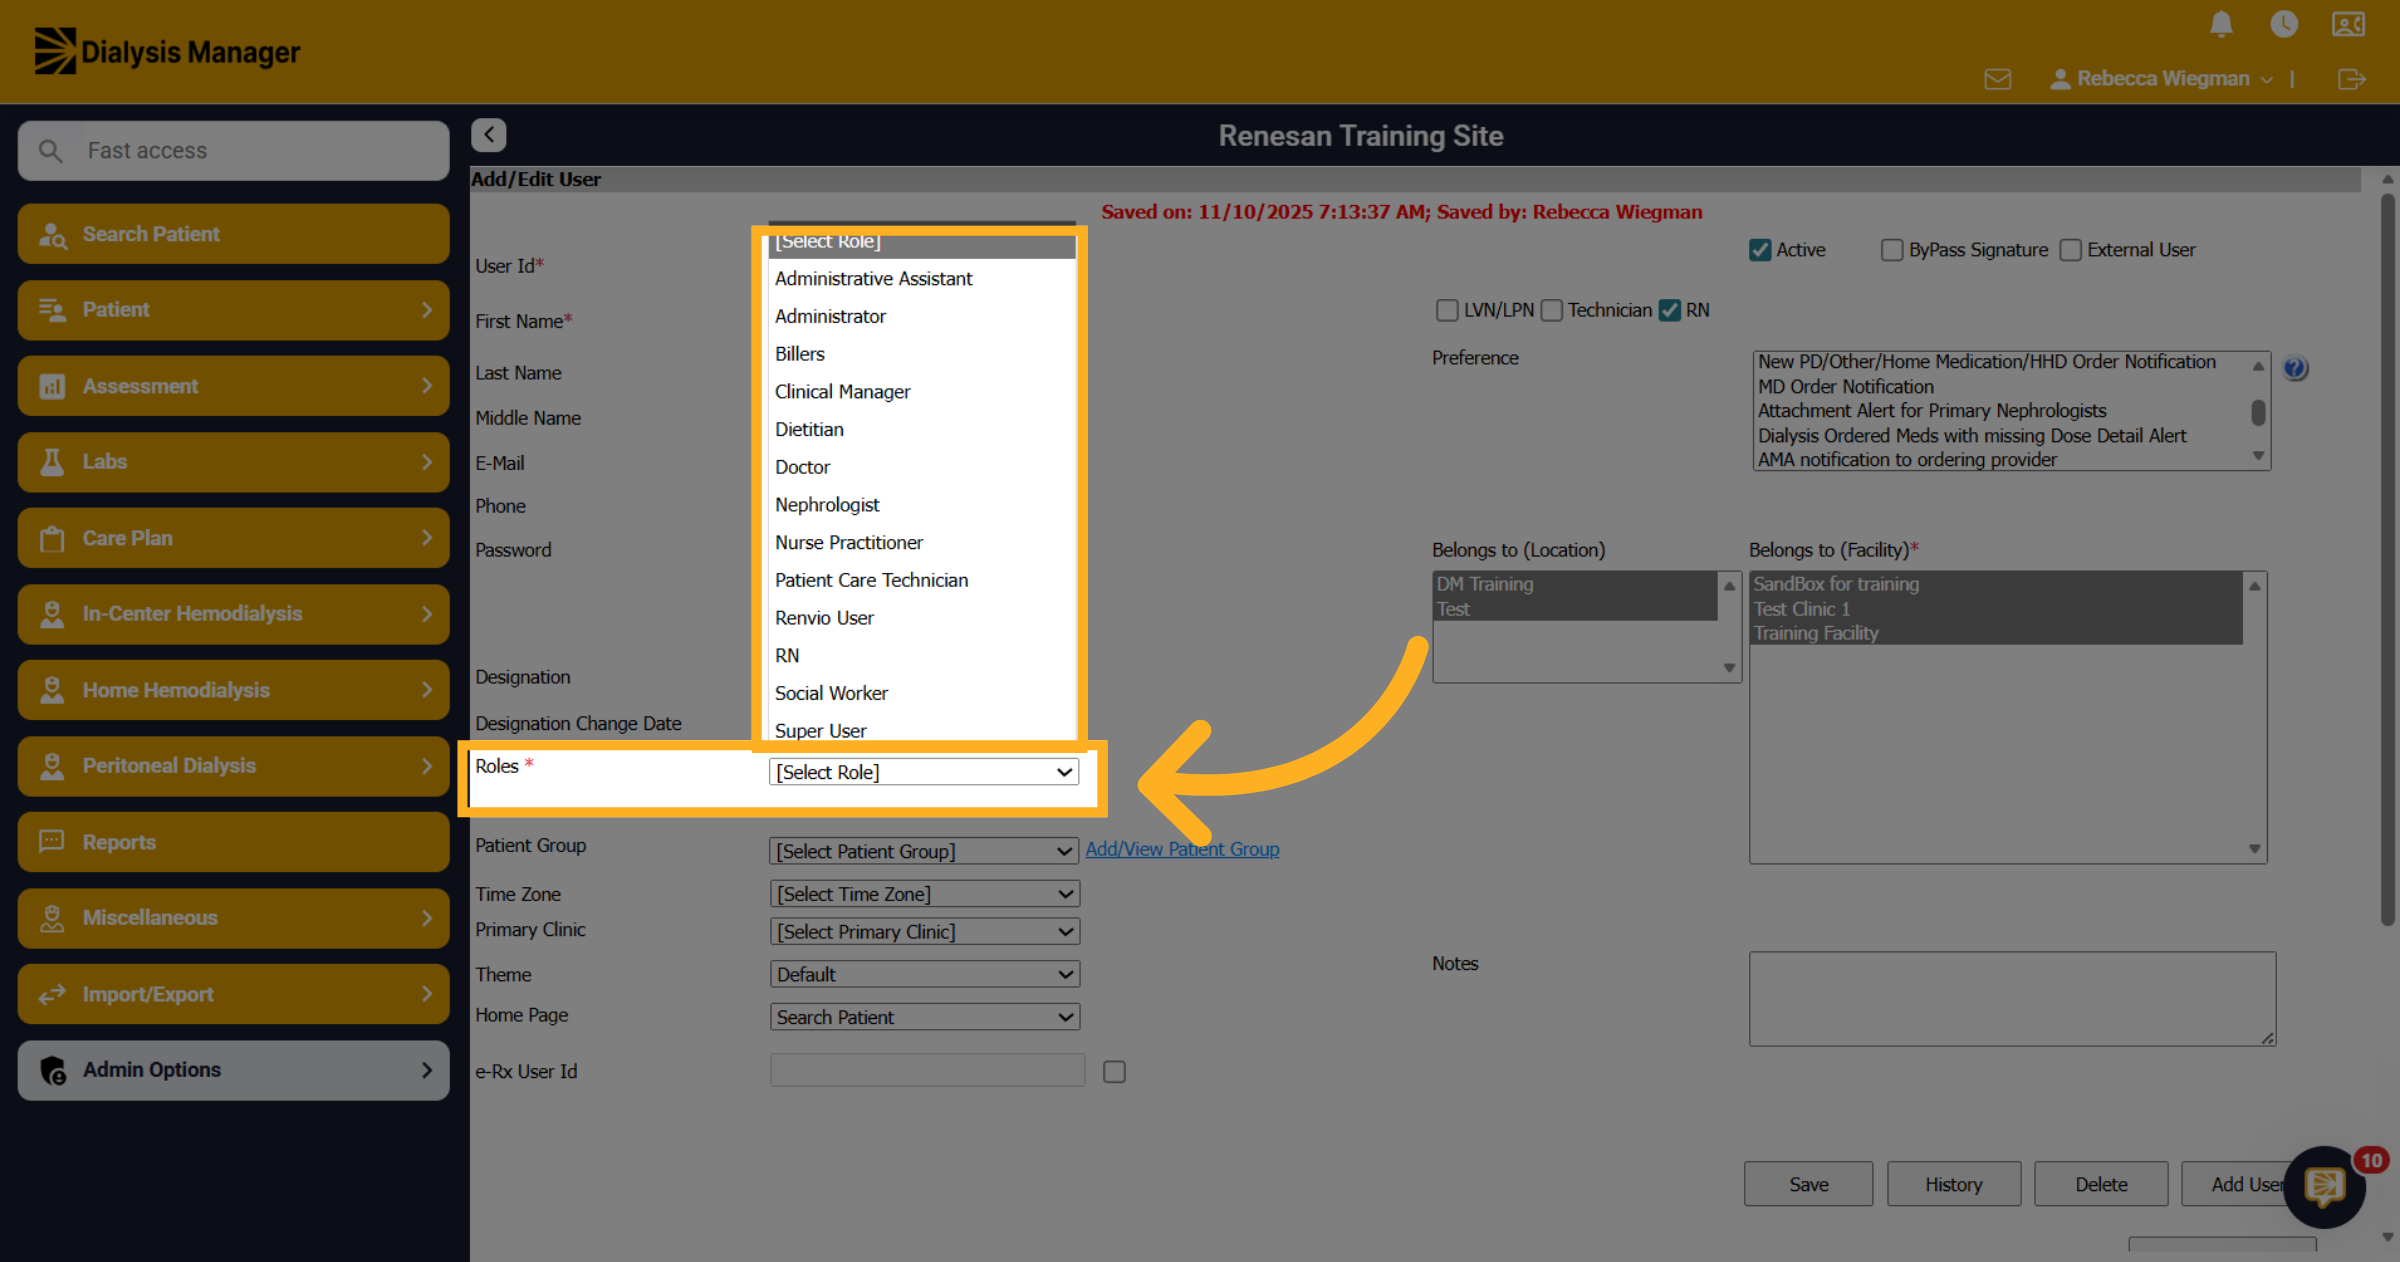
Task: Open the Rebecca Wiegman user menu
Action: (2161, 79)
